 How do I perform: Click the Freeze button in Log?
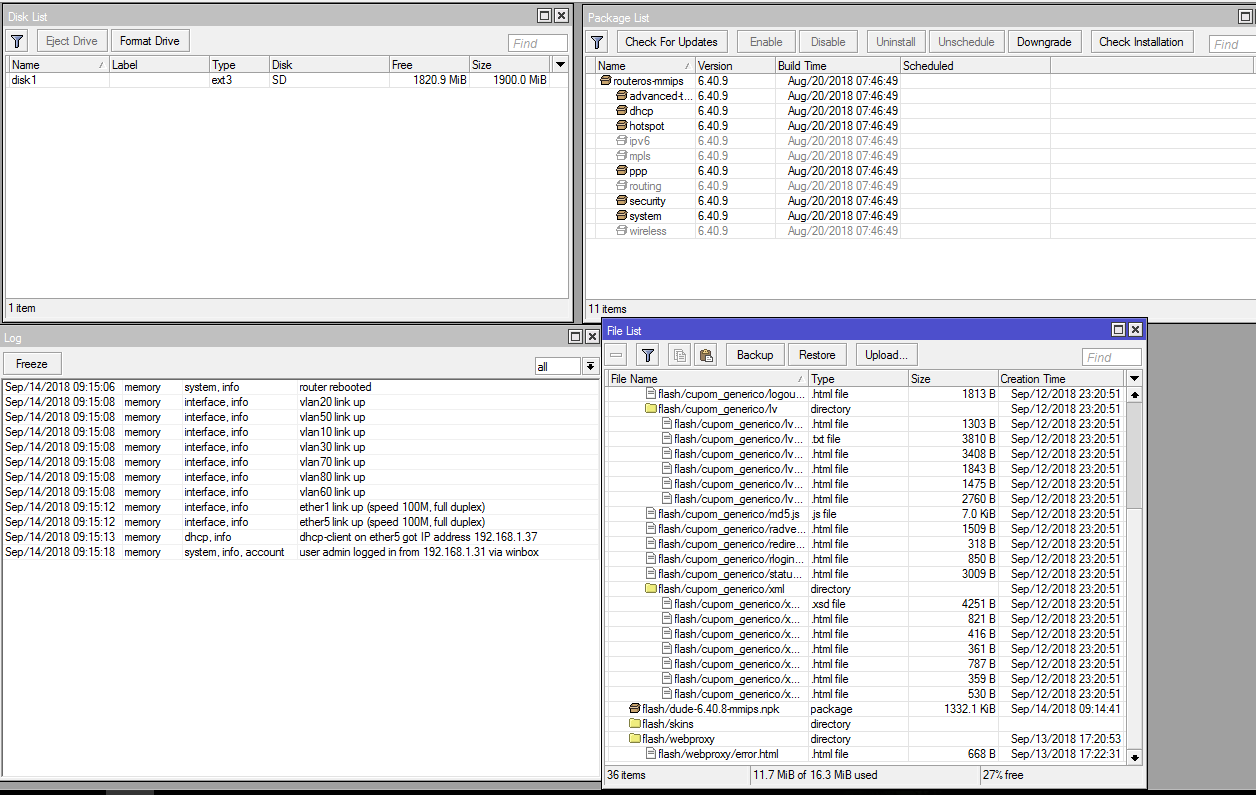click(33, 364)
